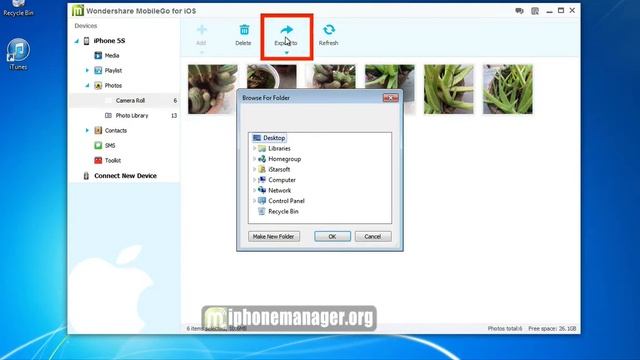640x360 pixels.
Task: Click the Connect New Device phone icon
Action: [86, 176]
